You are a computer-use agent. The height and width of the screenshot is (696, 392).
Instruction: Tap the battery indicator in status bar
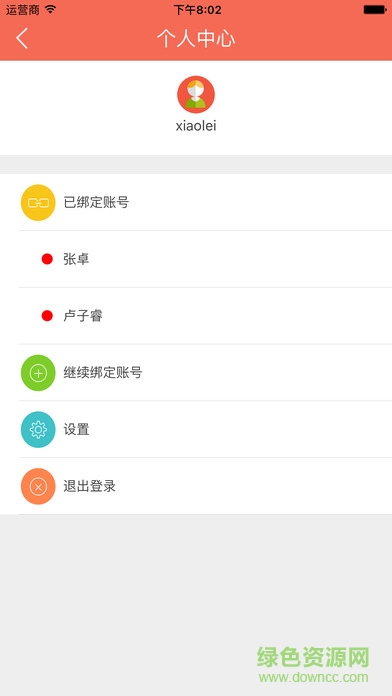click(375, 9)
